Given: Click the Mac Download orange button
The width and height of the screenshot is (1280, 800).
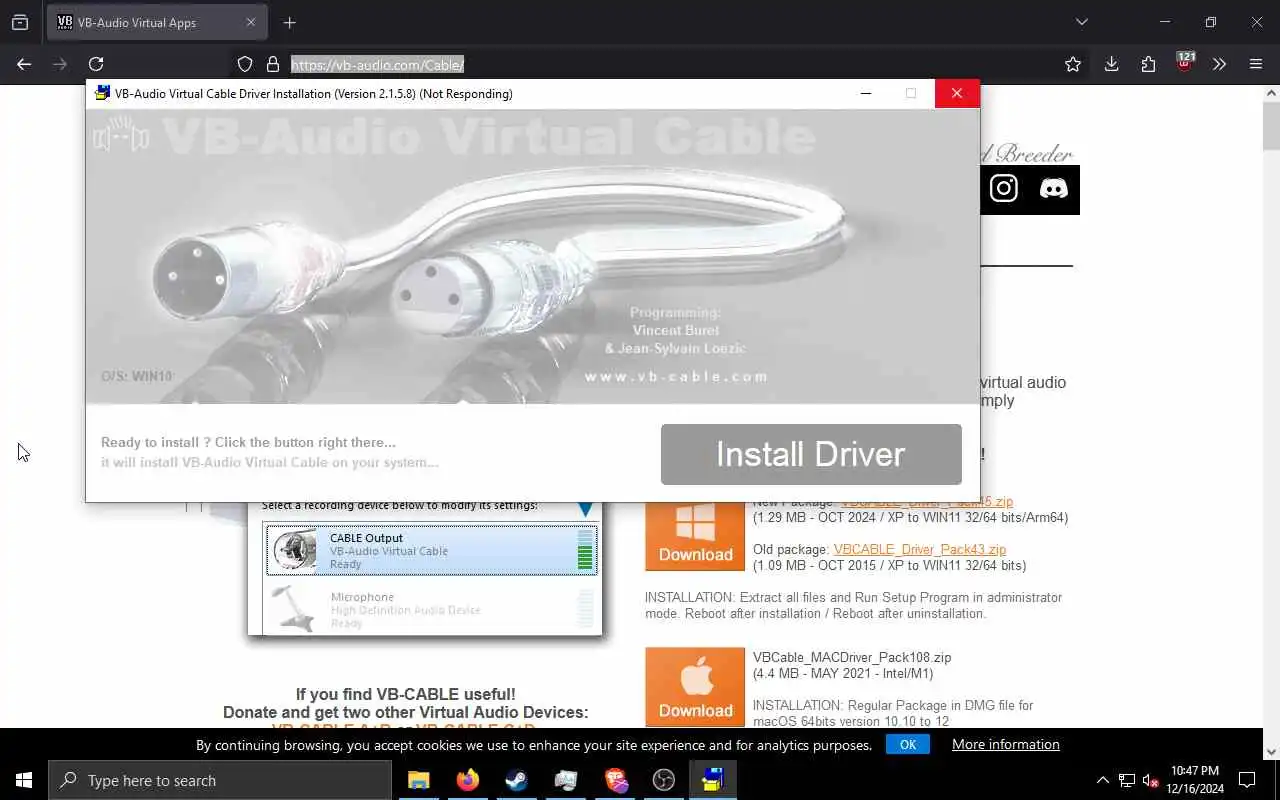Looking at the screenshot, I should [x=695, y=687].
